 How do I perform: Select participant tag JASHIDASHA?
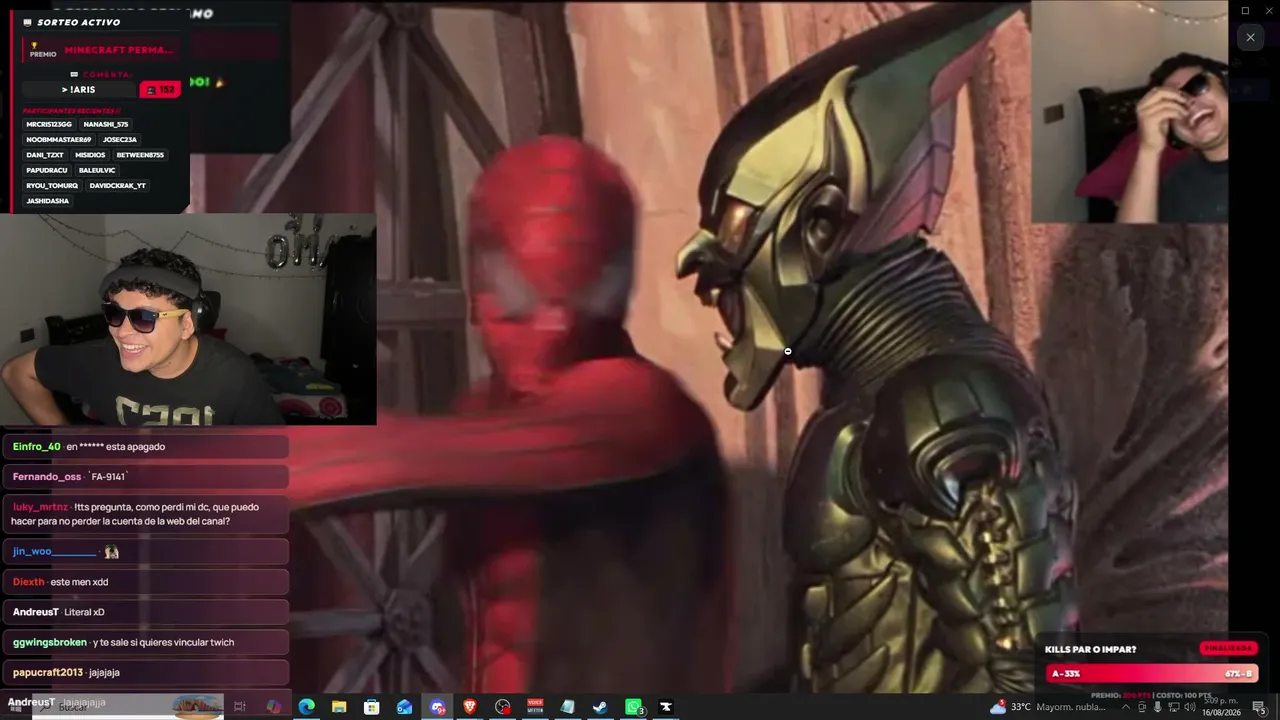pyautogui.click(x=48, y=201)
